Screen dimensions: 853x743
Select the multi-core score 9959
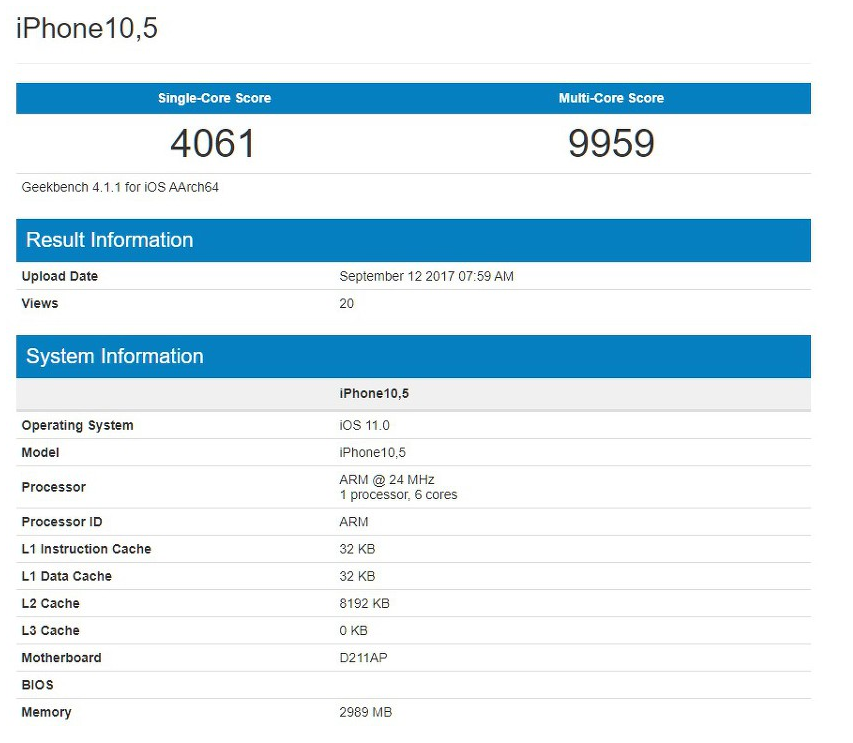coord(611,144)
